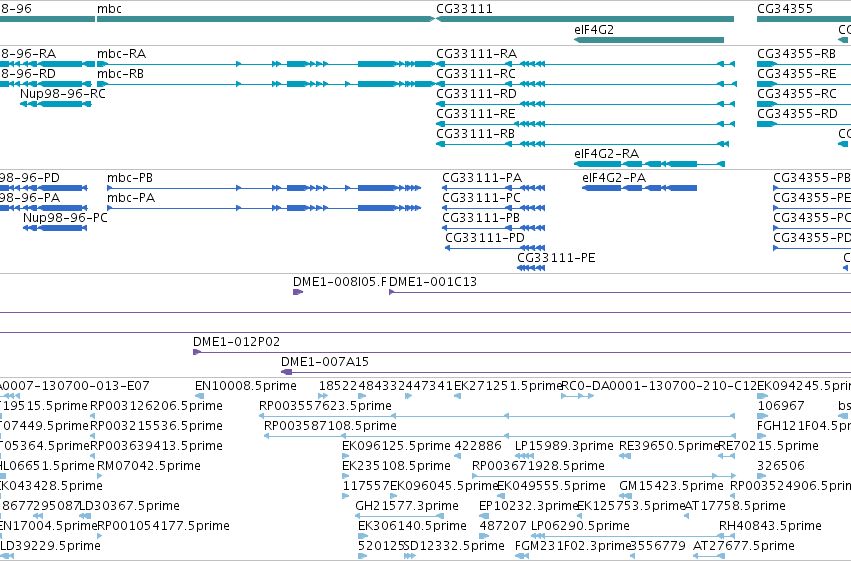Select protein Nup98-96-PC
851x561 pixels.
pos(55,228)
